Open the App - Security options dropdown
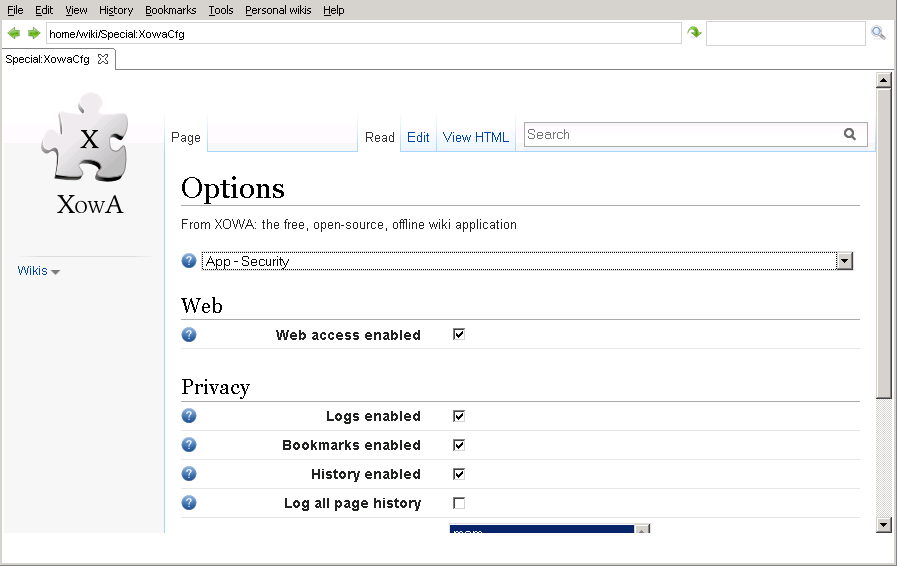The width and height of the screenshot is (897, 566). click(844, 261)
